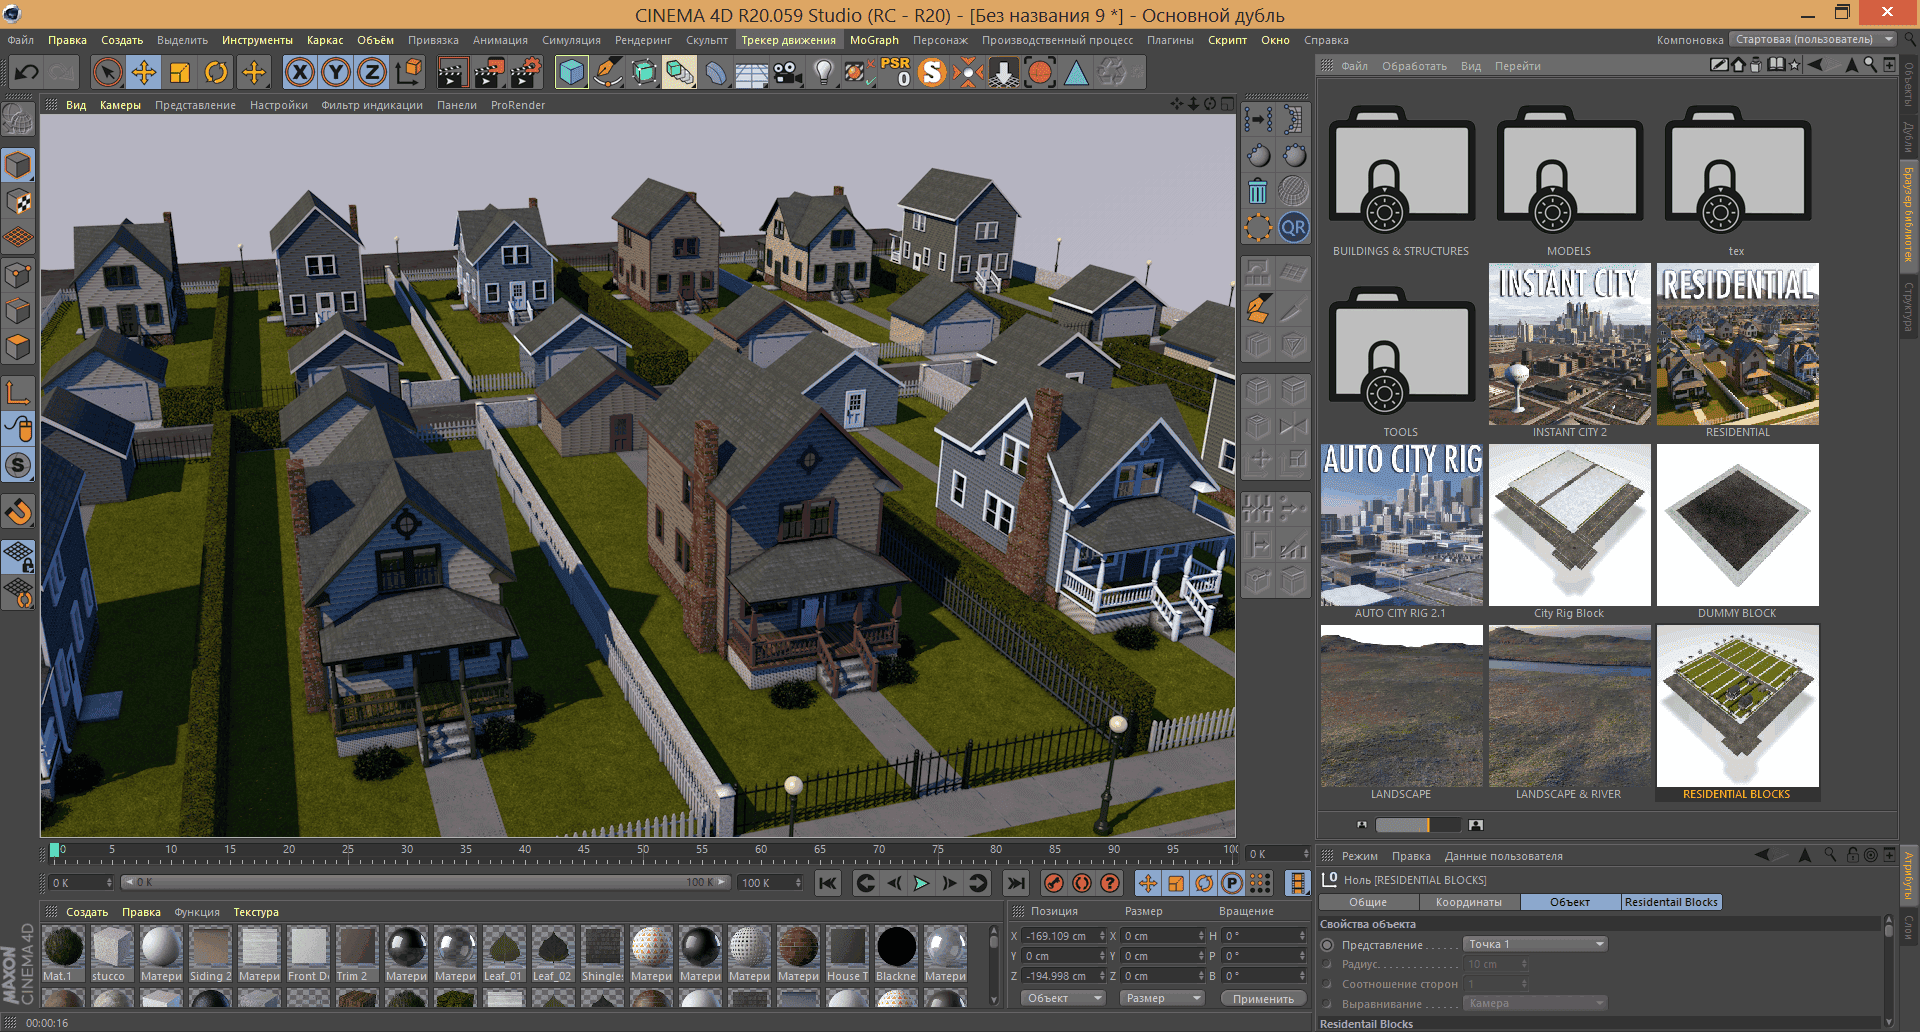Open the AUTO CITY RIG 2.1 thumbnail
The image size is (1920, 1032).
1401,525
